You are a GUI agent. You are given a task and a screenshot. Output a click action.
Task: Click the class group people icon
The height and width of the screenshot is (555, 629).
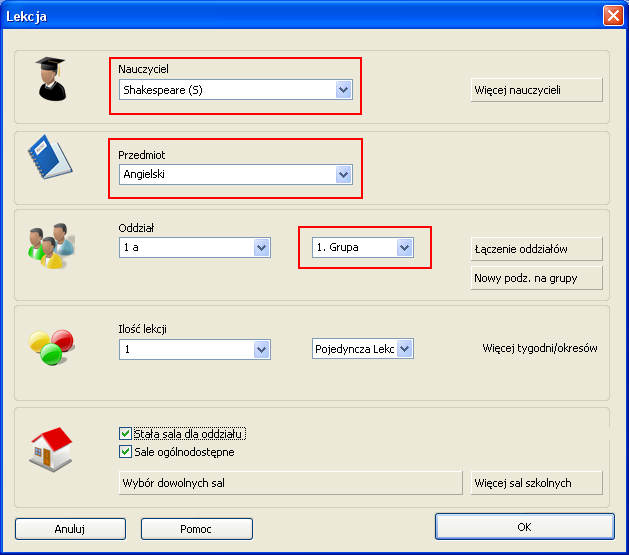[51, 245]
